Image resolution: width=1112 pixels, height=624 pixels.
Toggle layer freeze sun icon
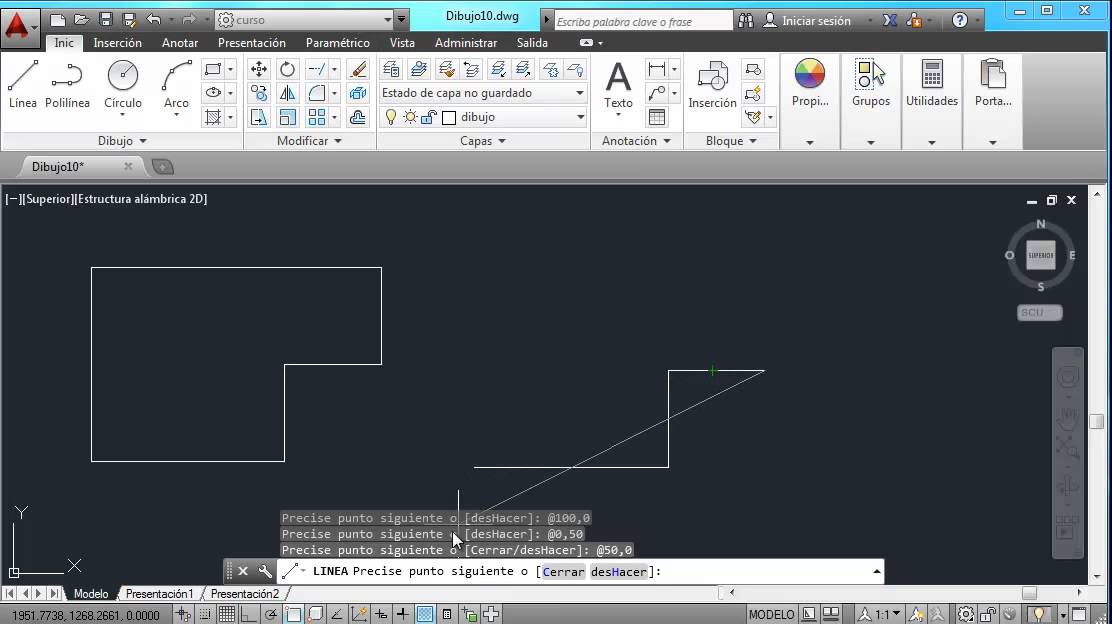410,117
